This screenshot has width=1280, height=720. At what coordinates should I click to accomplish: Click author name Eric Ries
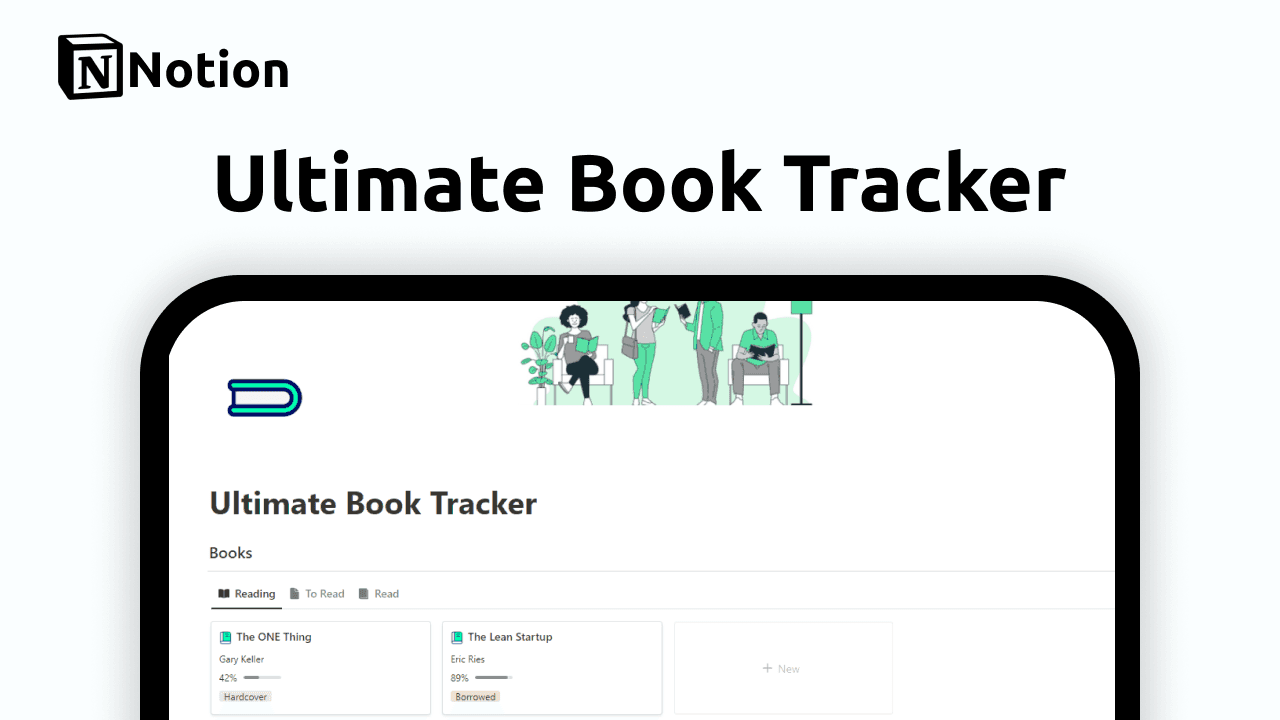tap(467, 659)
